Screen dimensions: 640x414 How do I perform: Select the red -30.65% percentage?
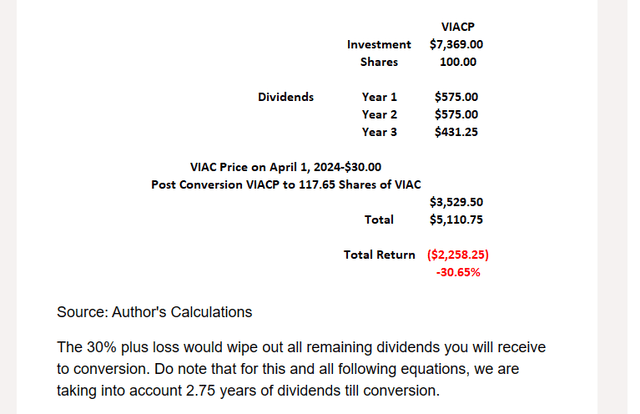[458, 271]
